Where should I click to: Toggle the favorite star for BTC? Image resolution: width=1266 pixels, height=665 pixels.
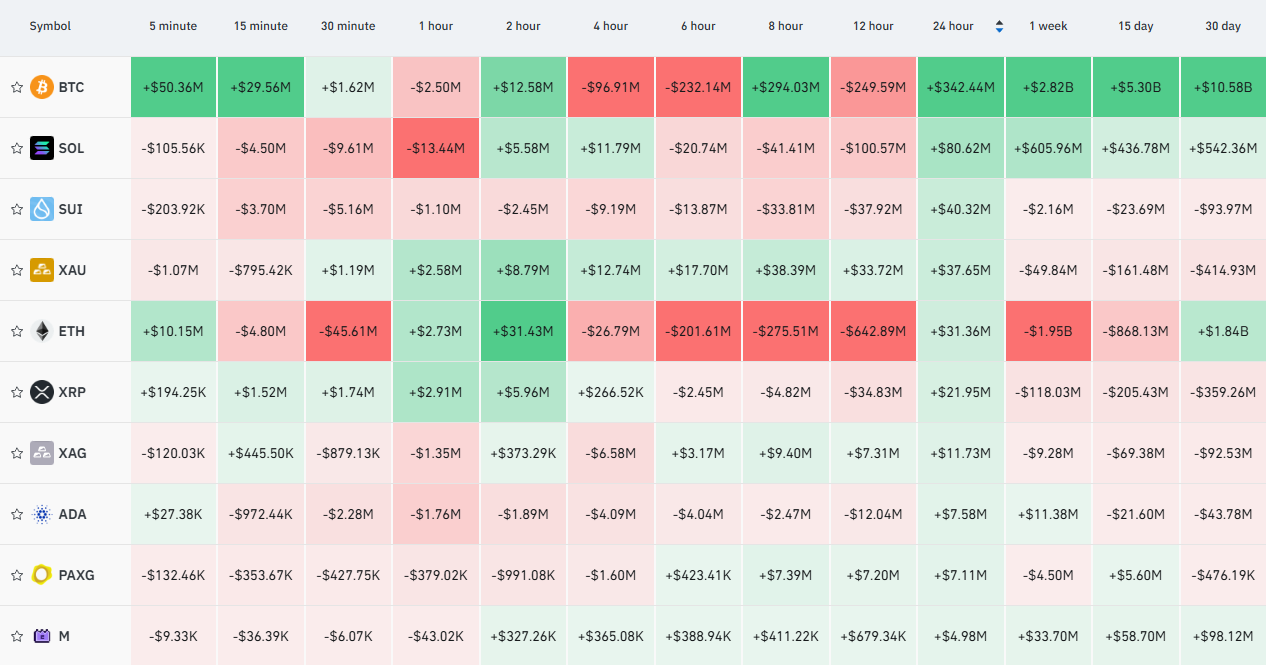(x=17, y=87)
